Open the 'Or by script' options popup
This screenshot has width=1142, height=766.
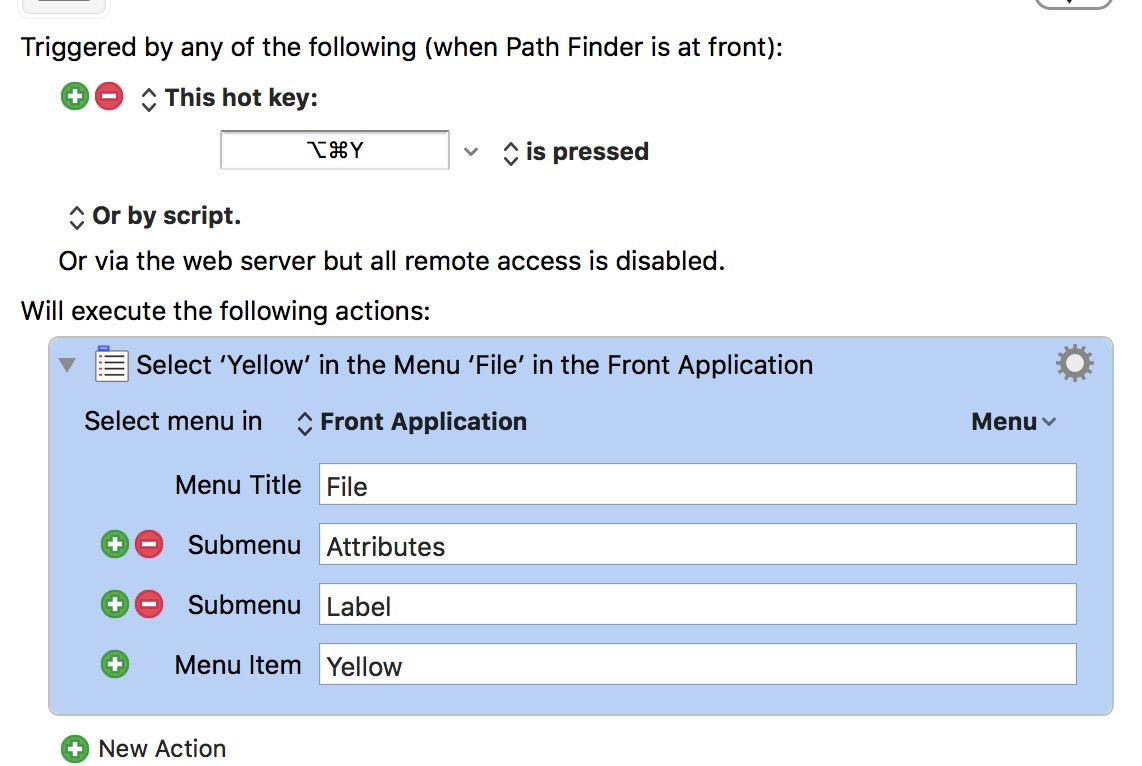click(154, 216)
